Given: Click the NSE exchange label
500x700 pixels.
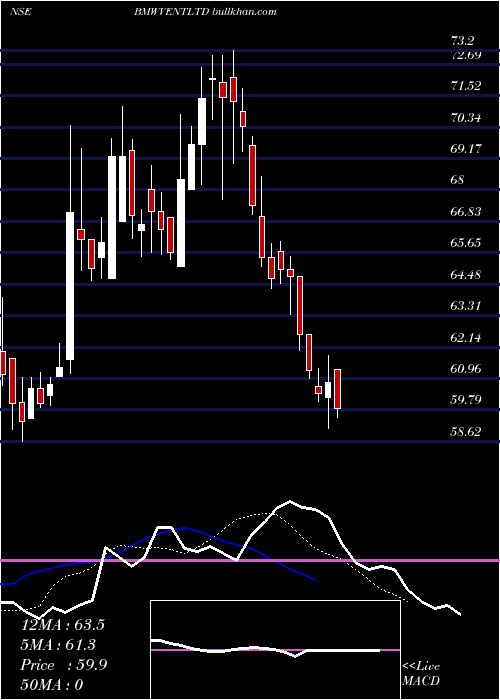Looking at the screenshot, I should point(20,12).
